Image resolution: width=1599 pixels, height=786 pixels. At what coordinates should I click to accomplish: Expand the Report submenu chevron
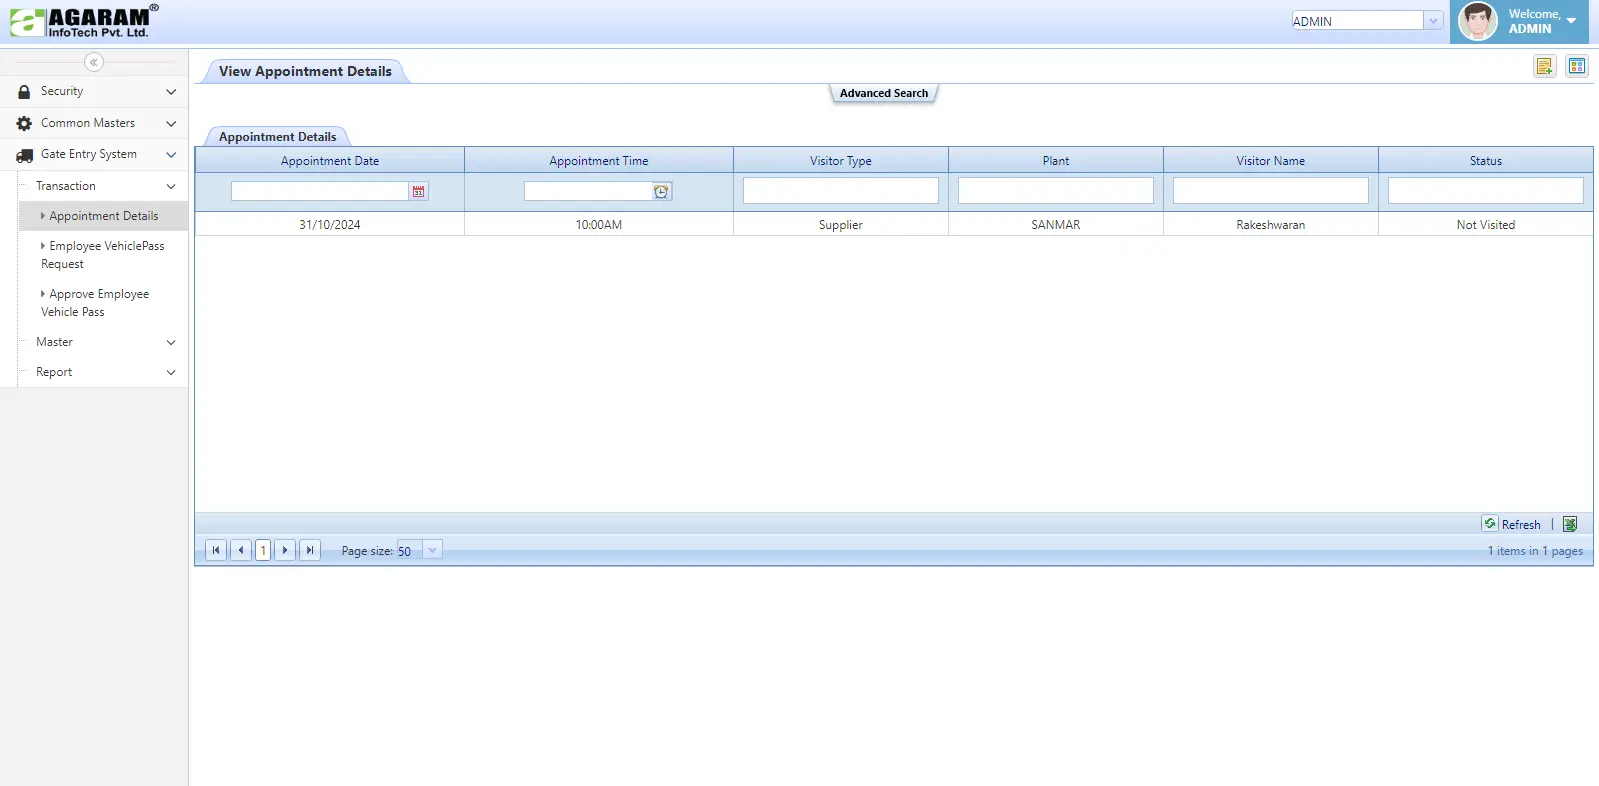click(171, 373)
